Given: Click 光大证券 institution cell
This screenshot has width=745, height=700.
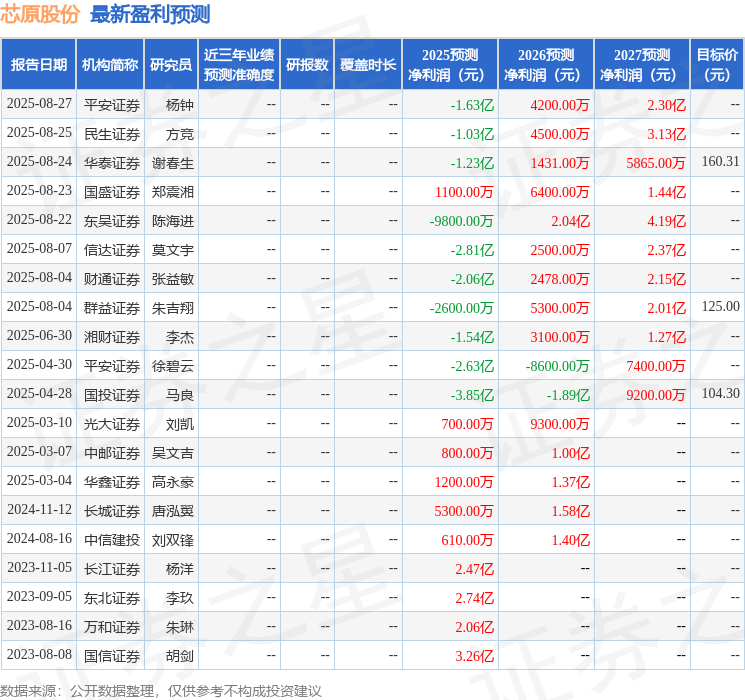Looking at the screenshot, I should click(112, 424).
